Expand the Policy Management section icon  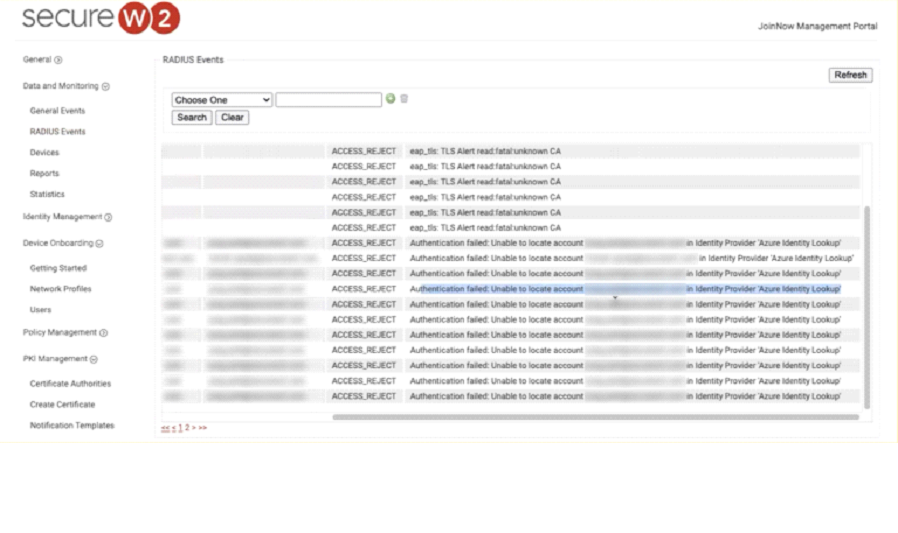pos(104,333)
